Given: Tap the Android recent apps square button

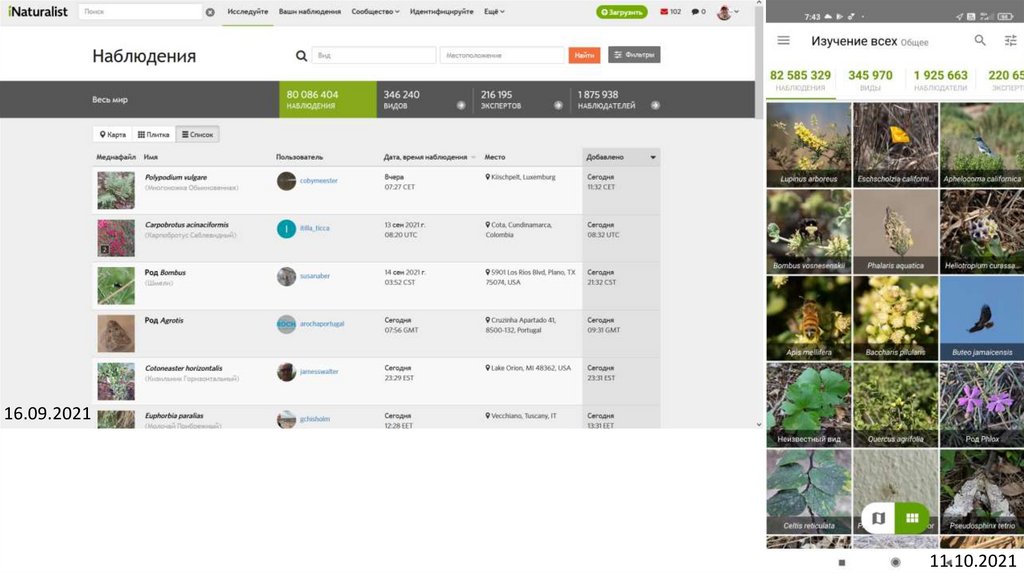Looking at the screenshot, I should 842,562.
